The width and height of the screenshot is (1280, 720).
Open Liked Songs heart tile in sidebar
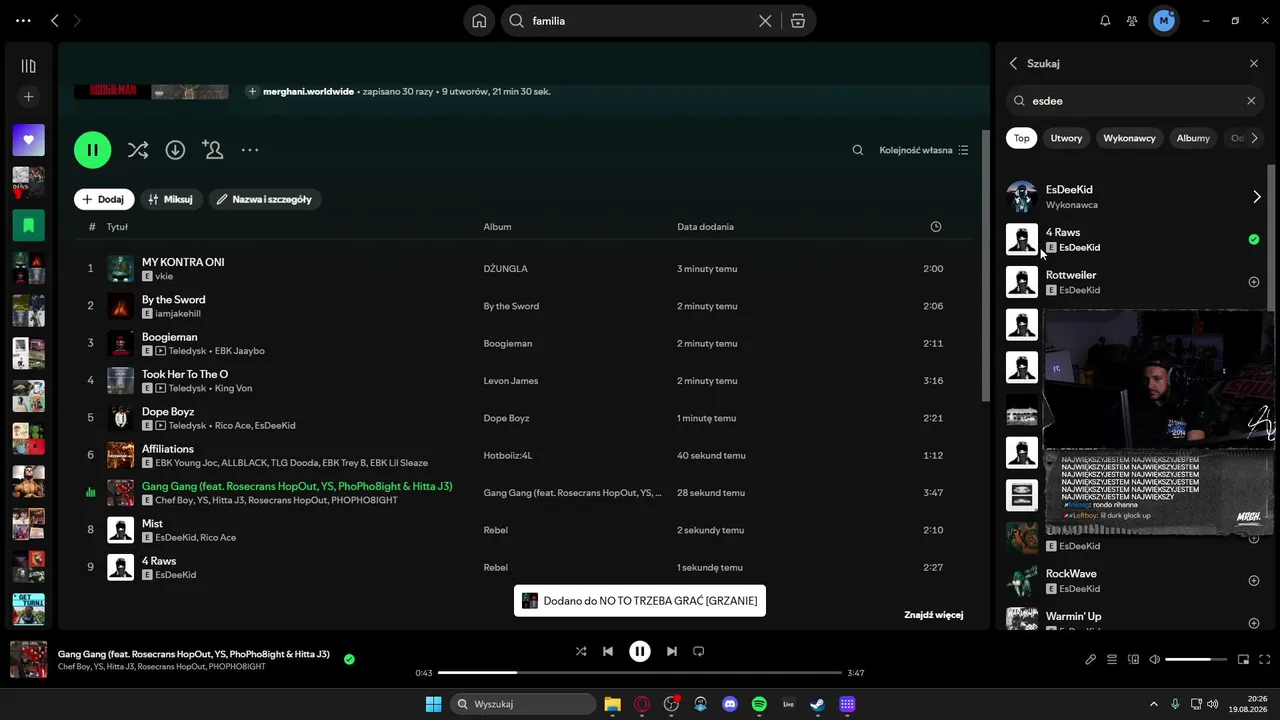[x=28, y=140]
